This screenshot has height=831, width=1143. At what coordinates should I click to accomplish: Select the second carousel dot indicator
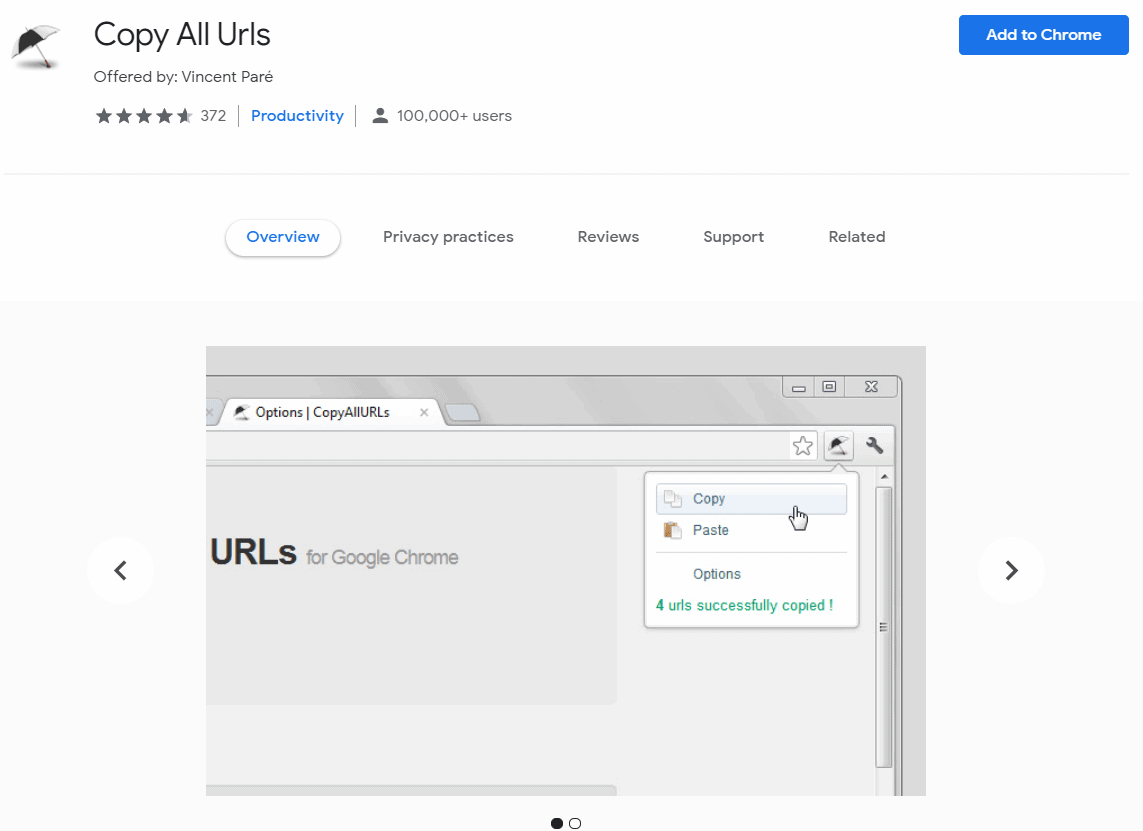[575, 823]
